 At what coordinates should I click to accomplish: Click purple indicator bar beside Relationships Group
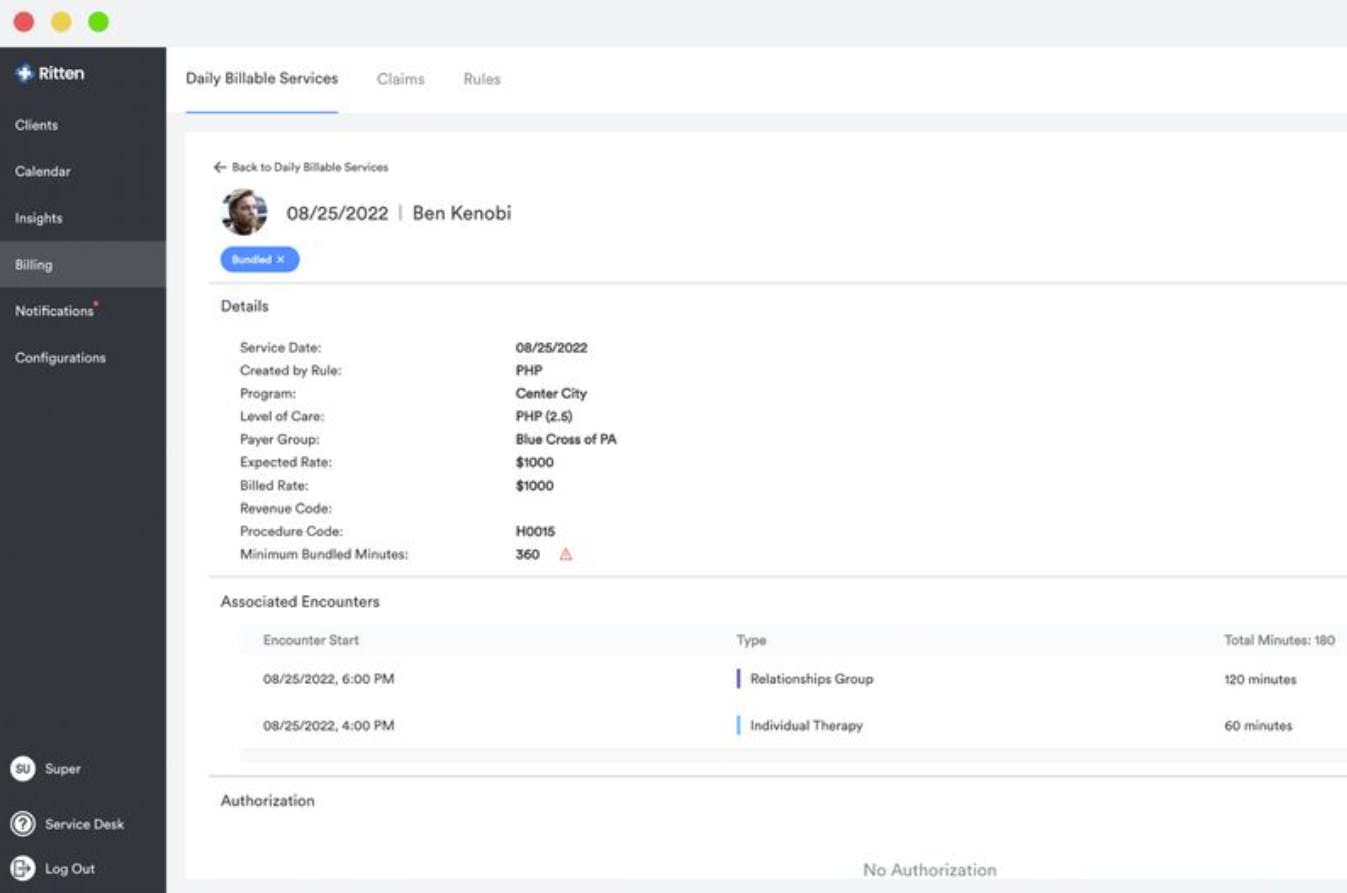pos(741,678)
